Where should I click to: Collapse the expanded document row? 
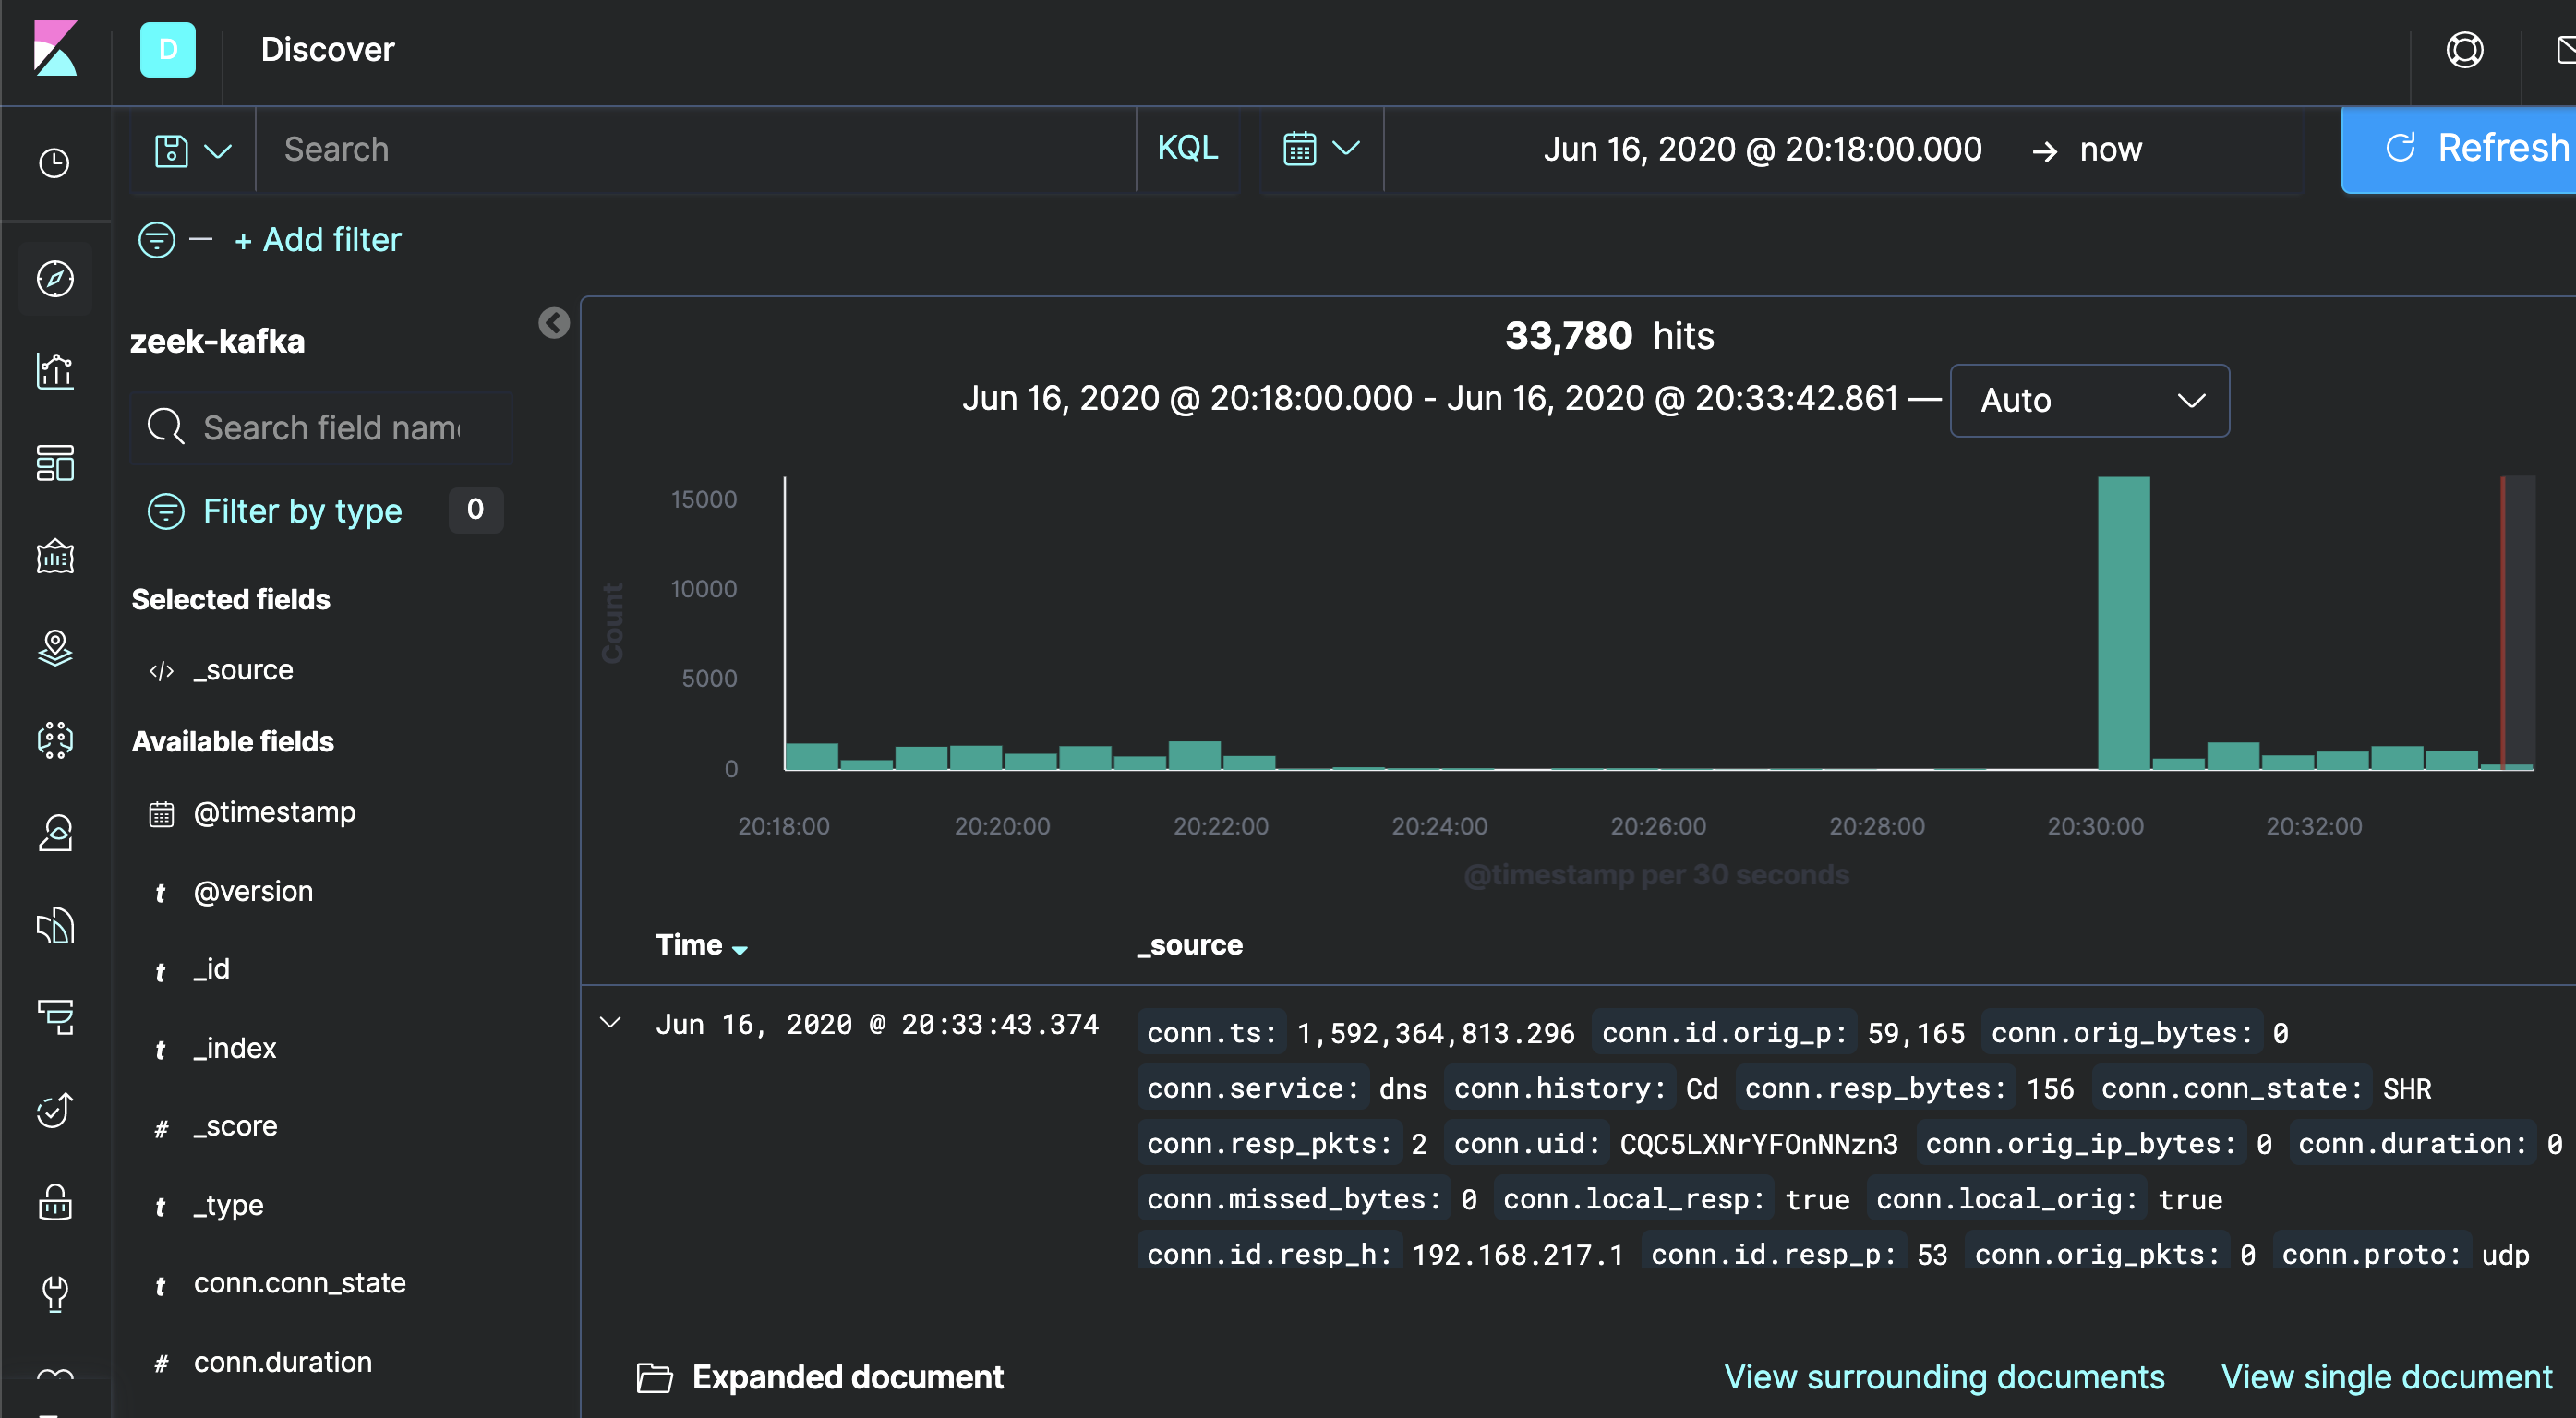pyautogui.click(x=610, y=1023)
